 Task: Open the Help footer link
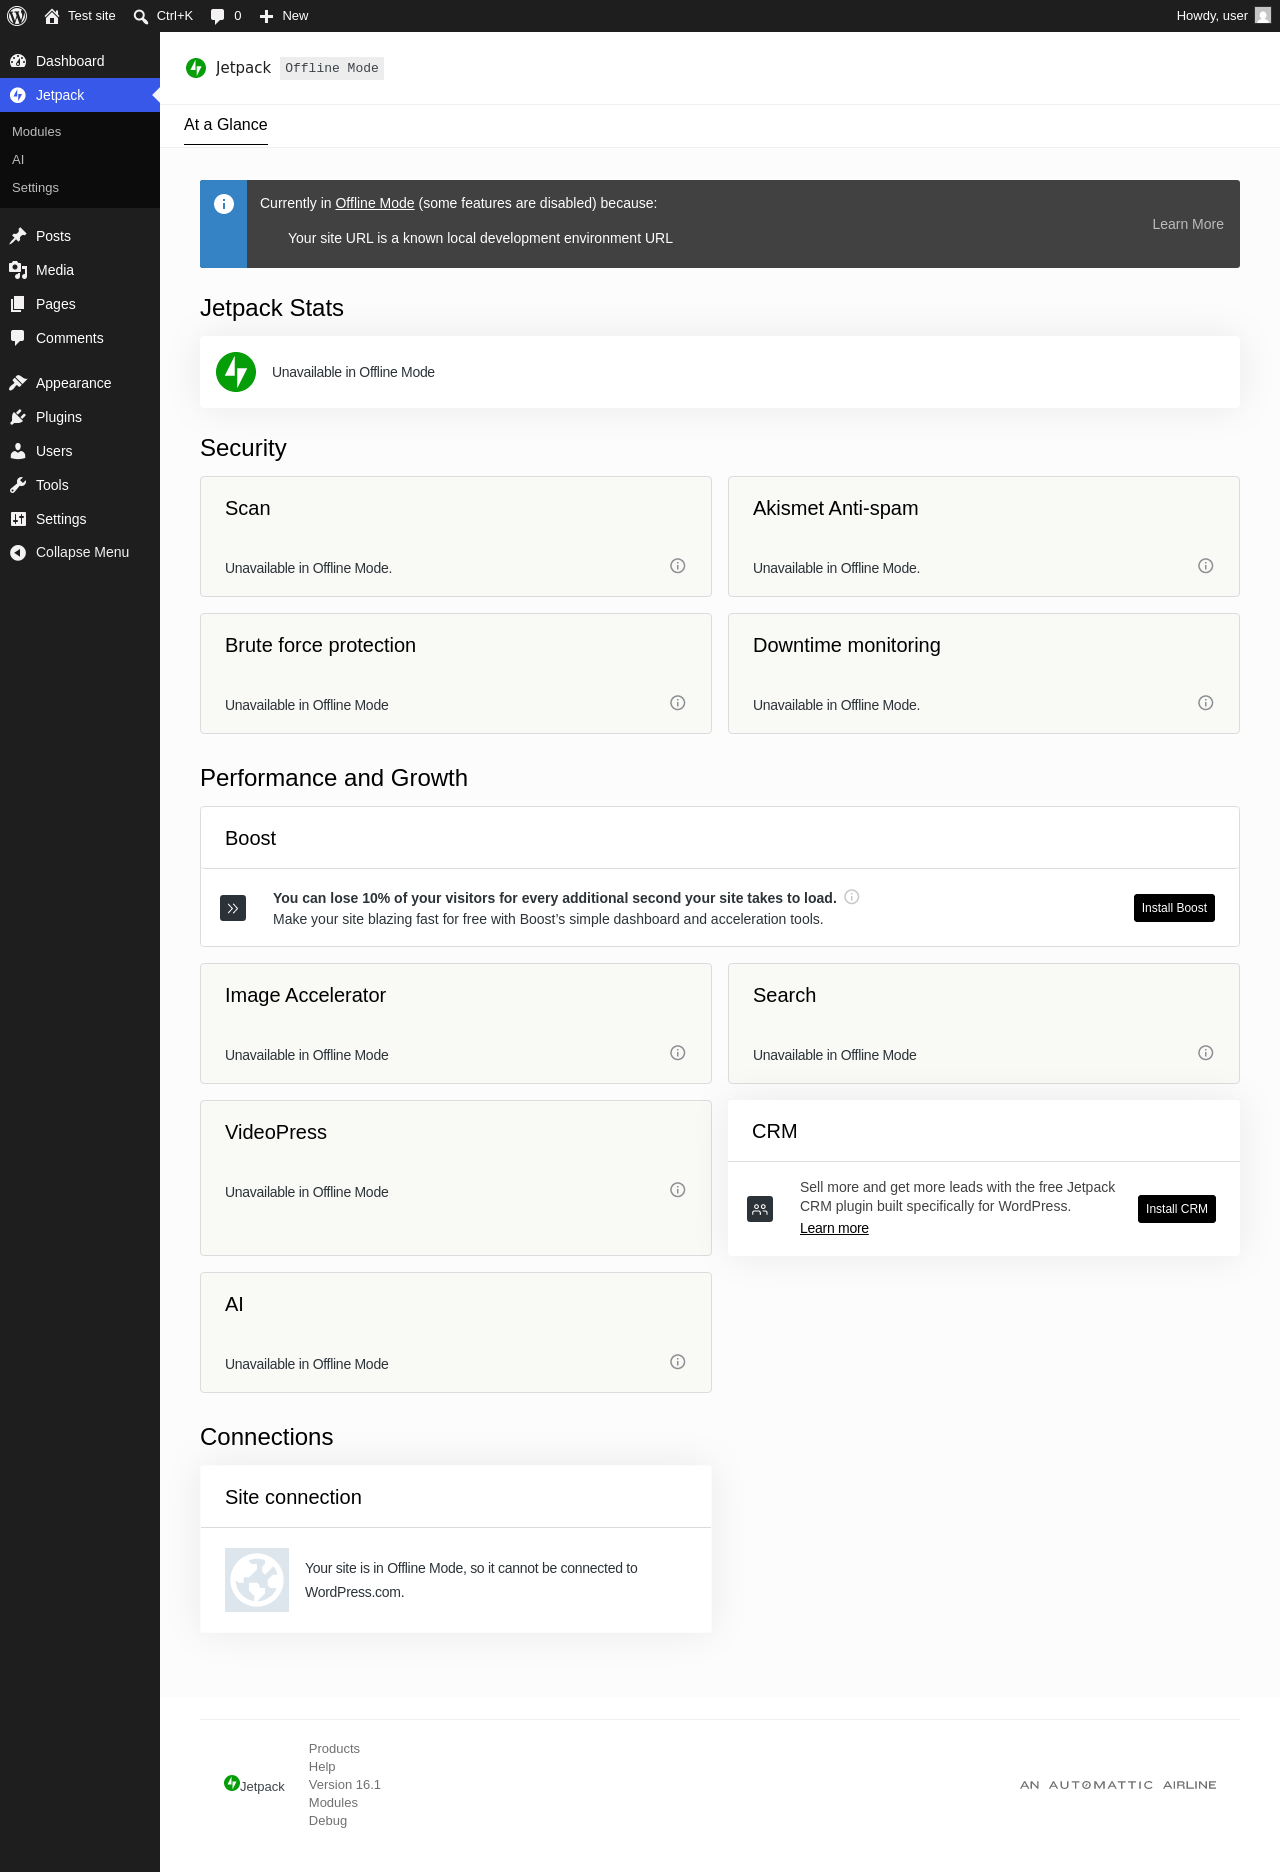click(322, 1767)
